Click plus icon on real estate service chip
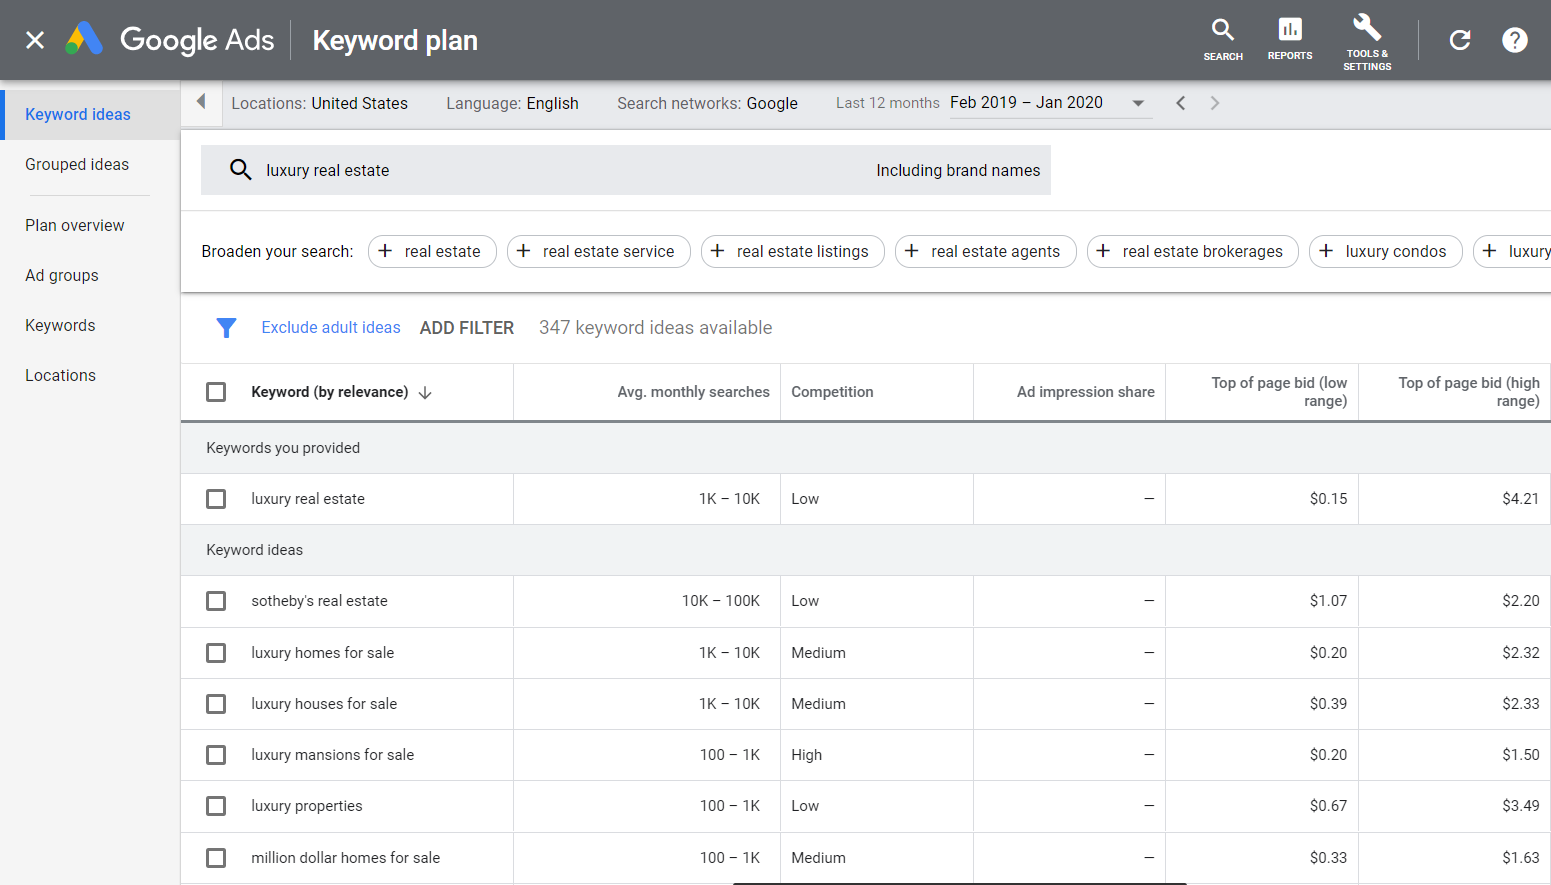 pos(524,251)
